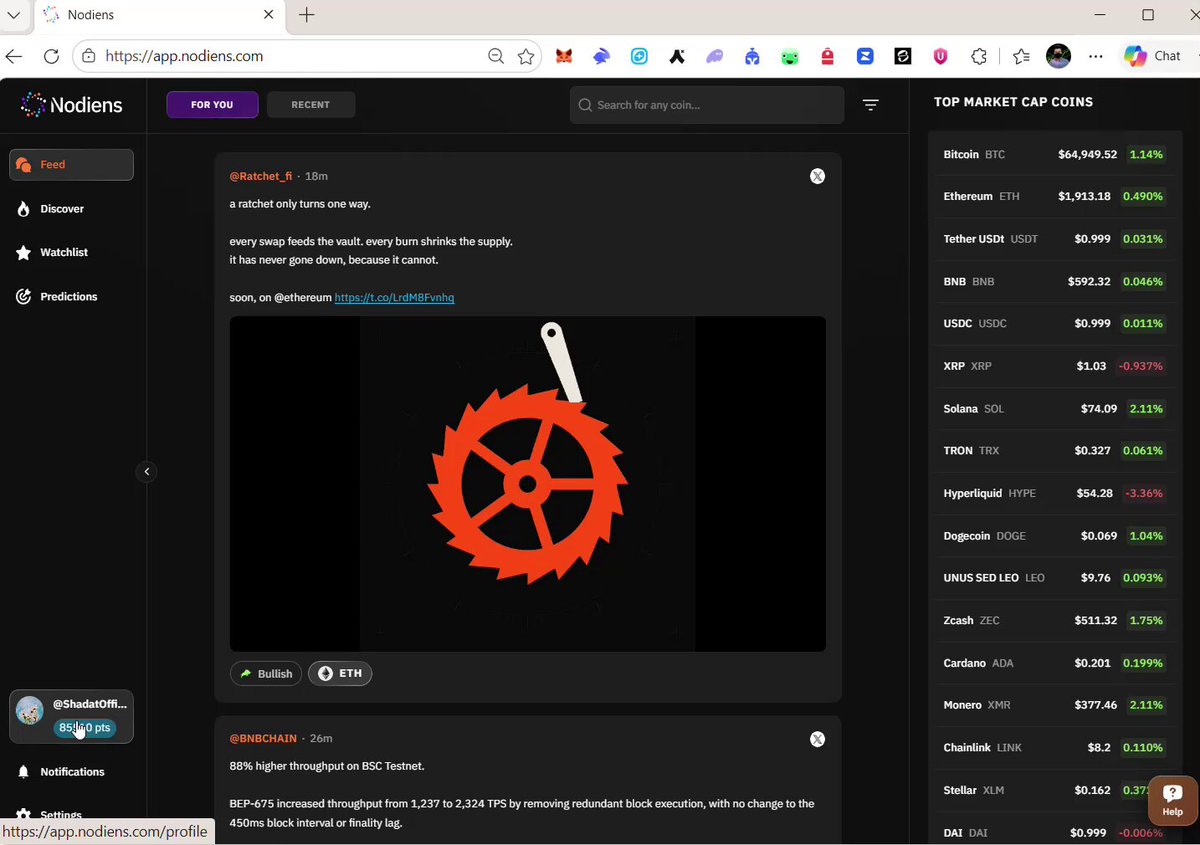Switch to the RECENT feed tab
The height and width of the screenshot is (845, 1200).
[x=310, y=105]
